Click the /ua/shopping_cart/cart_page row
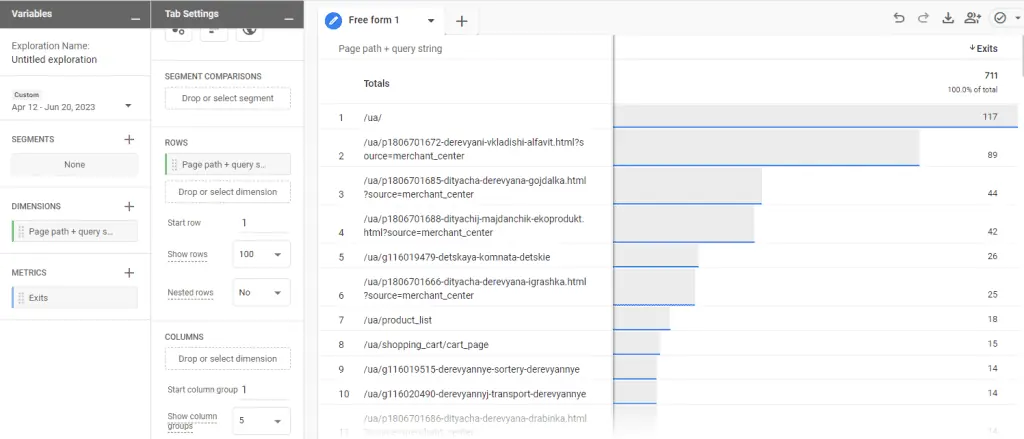Screen dimensions: 1024x439 [426, 344]
